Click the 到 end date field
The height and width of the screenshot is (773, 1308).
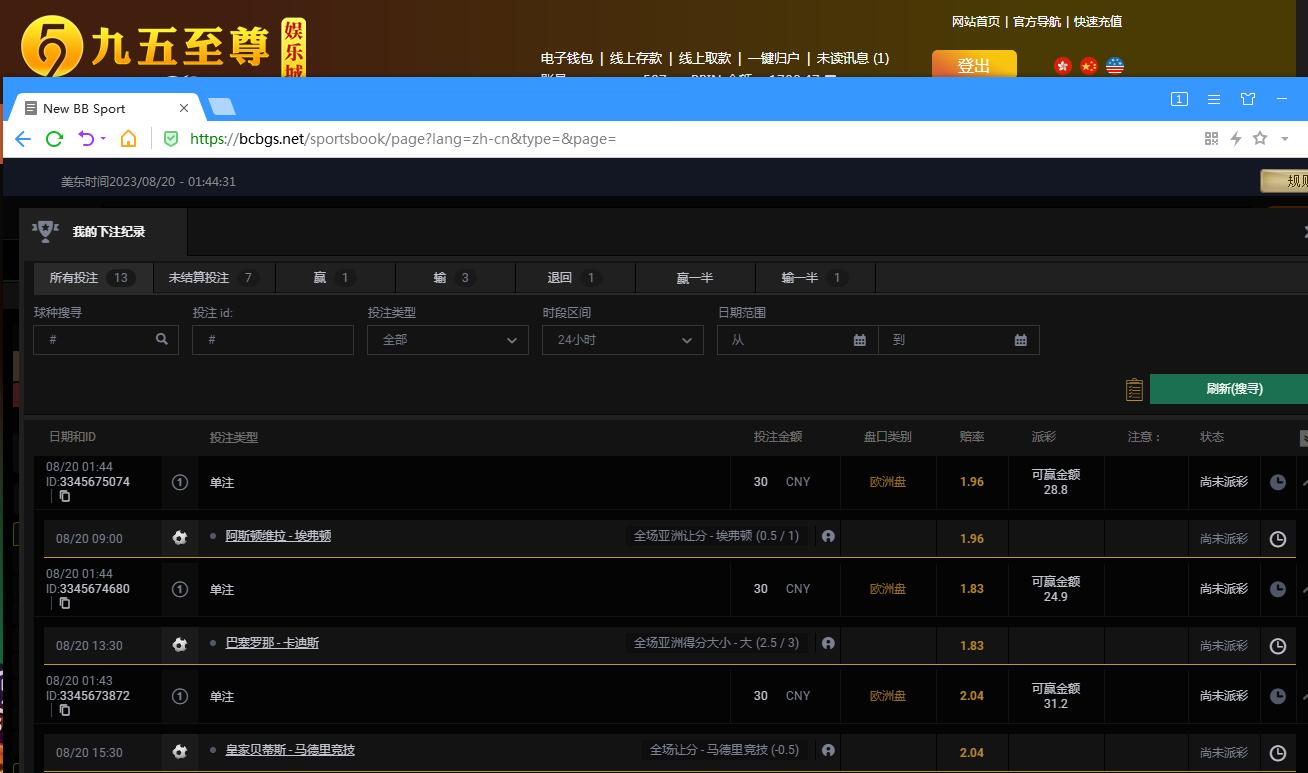[959, 340]
